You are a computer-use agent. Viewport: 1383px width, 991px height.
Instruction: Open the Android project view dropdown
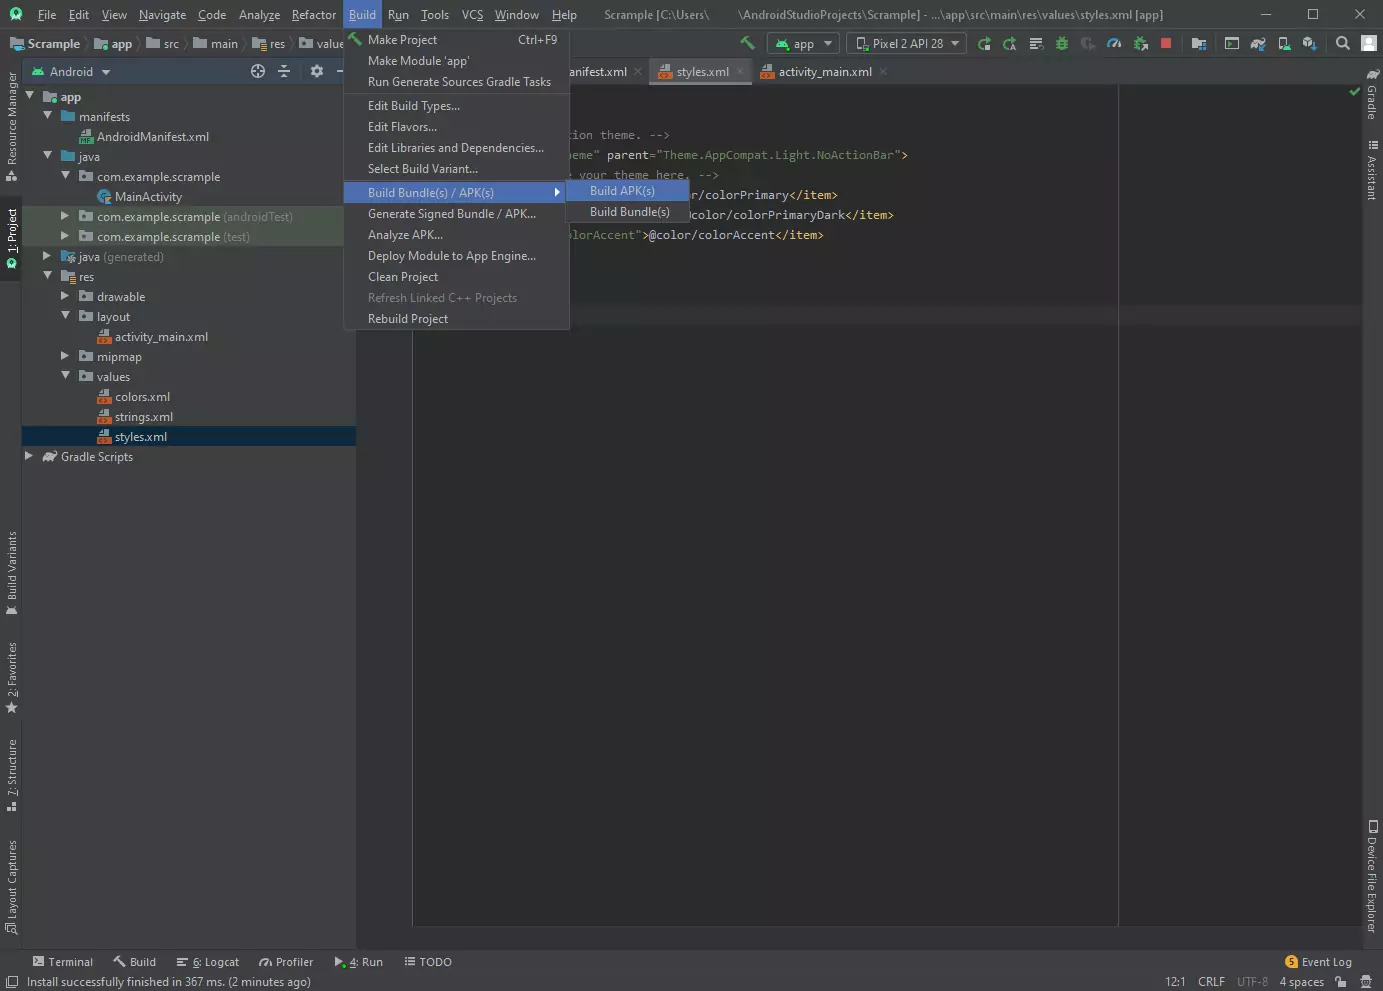(x=71, y=72)
